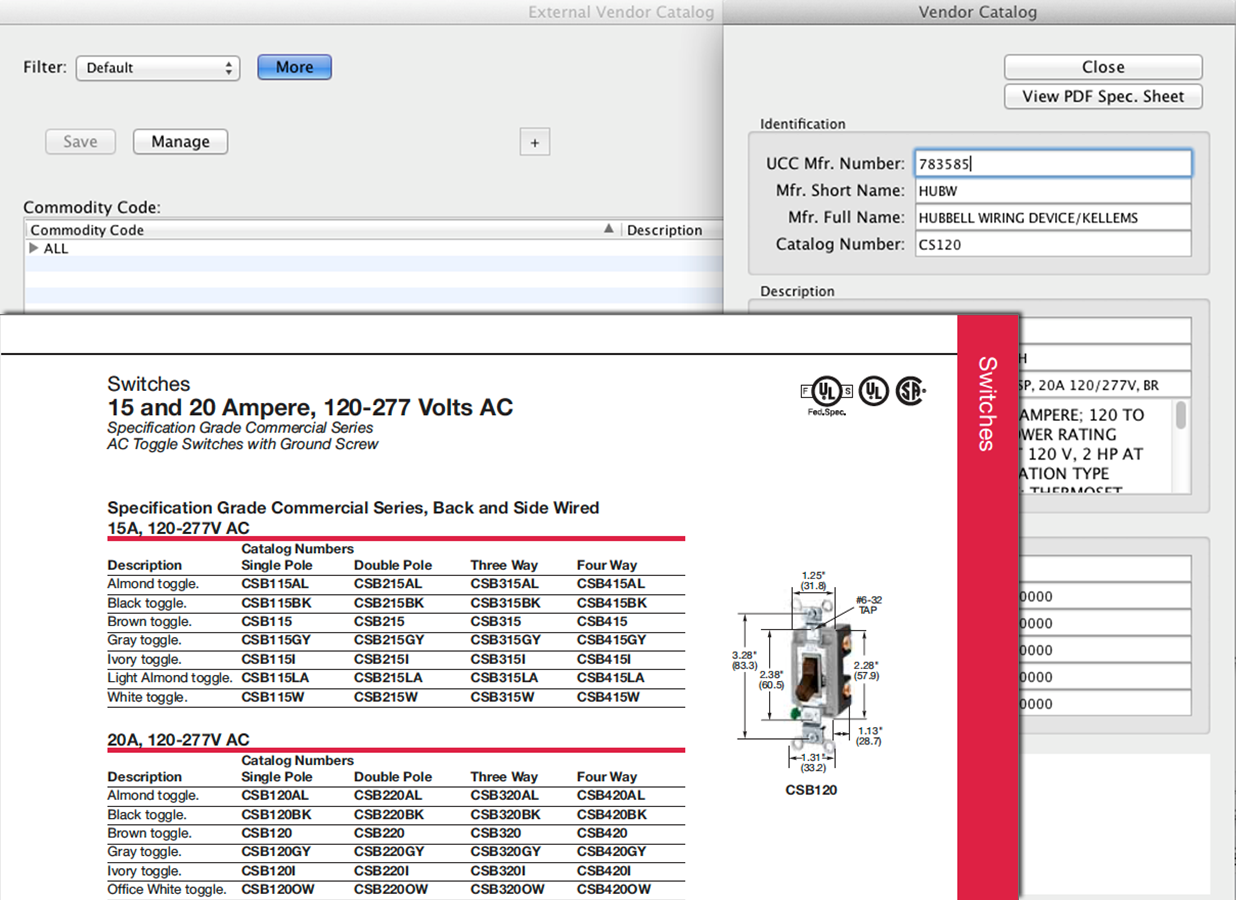The image size is (1236, 900).
Task: Click the UCC Mfr. Number field
Action: (1052, 162)
